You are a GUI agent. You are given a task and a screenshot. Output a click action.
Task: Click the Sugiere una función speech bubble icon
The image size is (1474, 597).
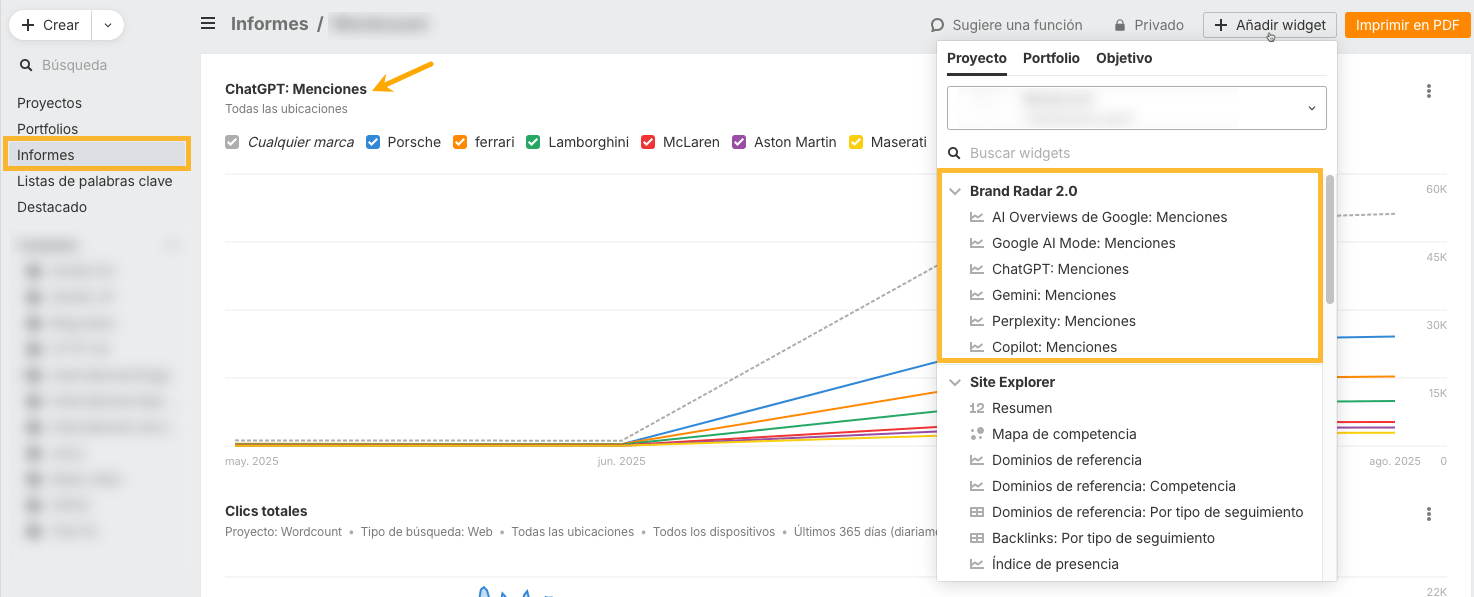coord(936,25)
